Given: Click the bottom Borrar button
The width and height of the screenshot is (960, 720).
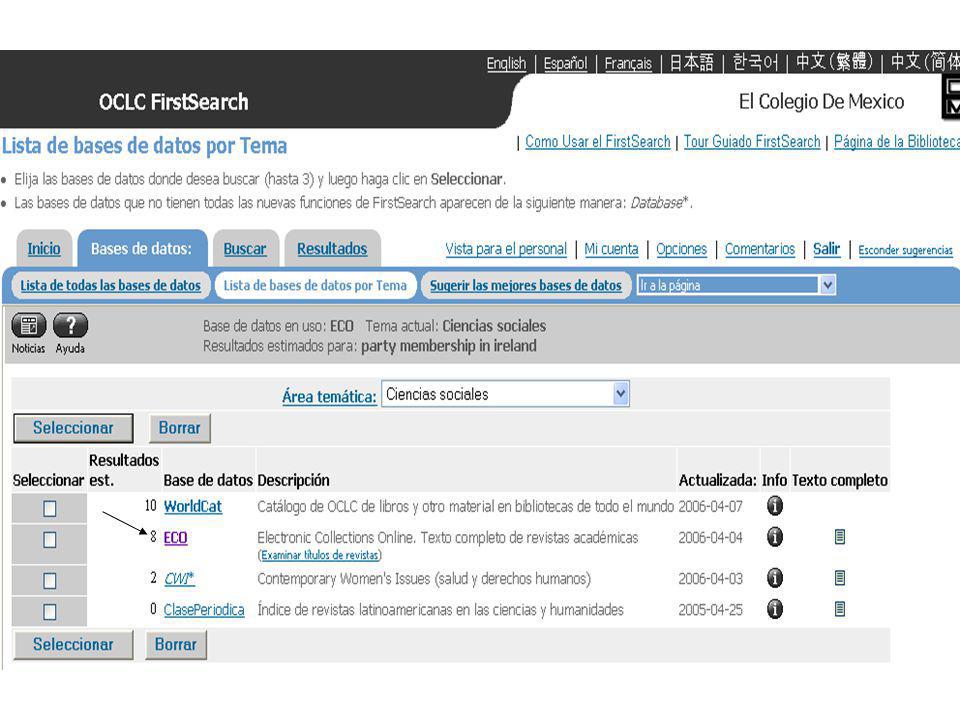Looking at the screenshot, I should tap(176, 645).
